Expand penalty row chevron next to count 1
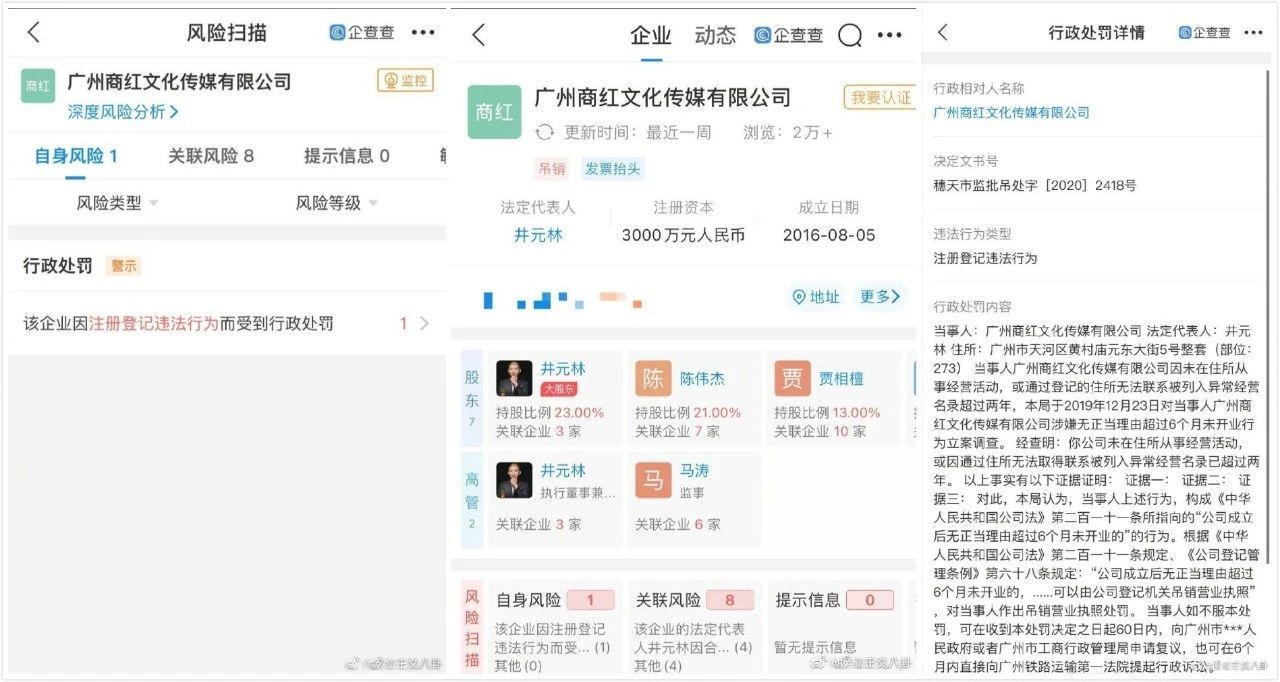Screen dimensions: 1280x682 (424, 323)
